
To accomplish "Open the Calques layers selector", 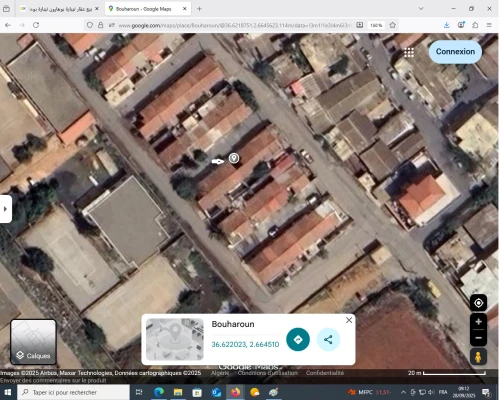I will pyautogui.click(x=33, y=342).
